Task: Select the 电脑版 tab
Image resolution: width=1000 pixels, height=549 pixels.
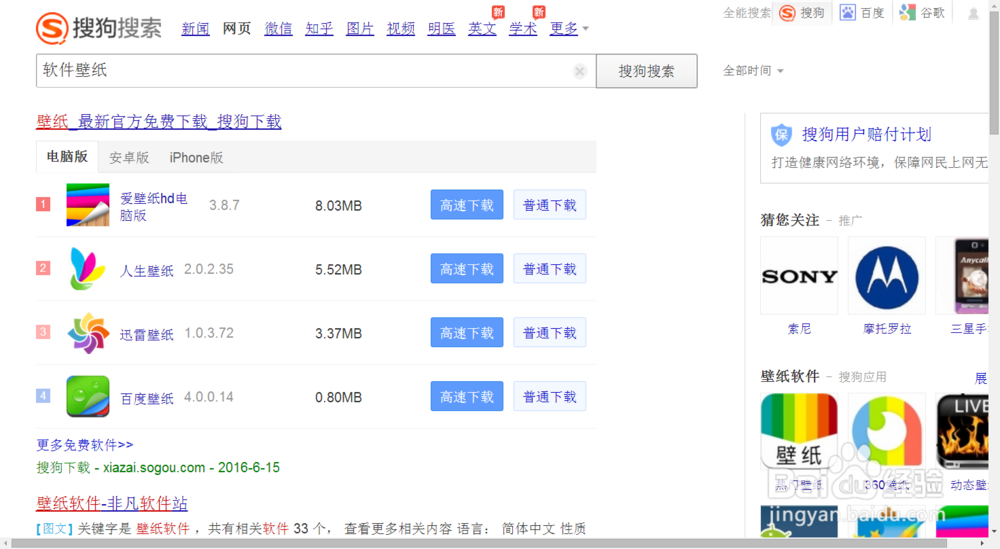Action: (x=67, y=157)
